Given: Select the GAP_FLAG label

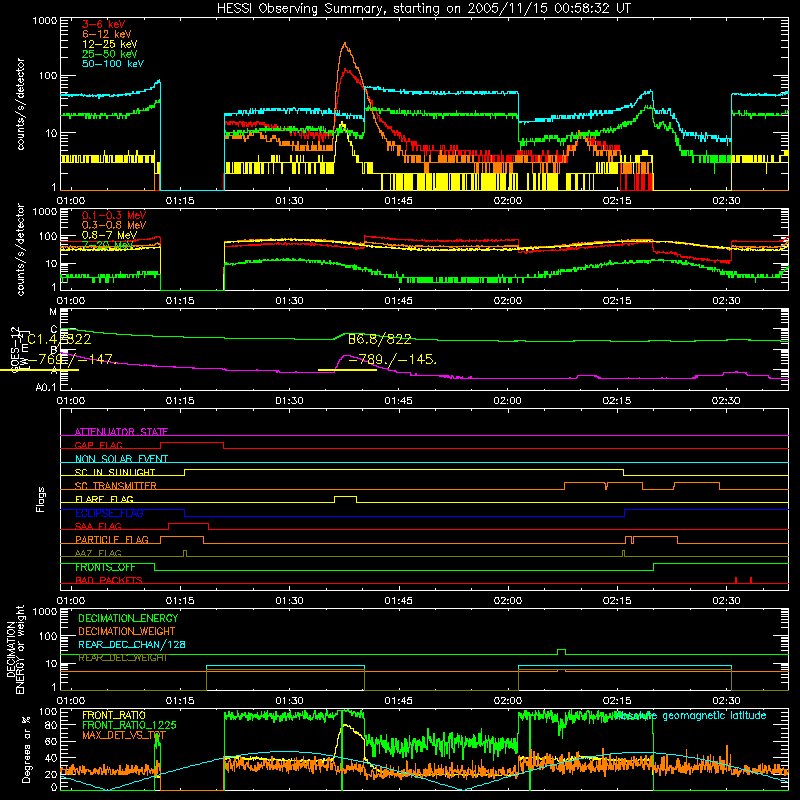Looking at the screenshot, I should click(x=98, y=445).
